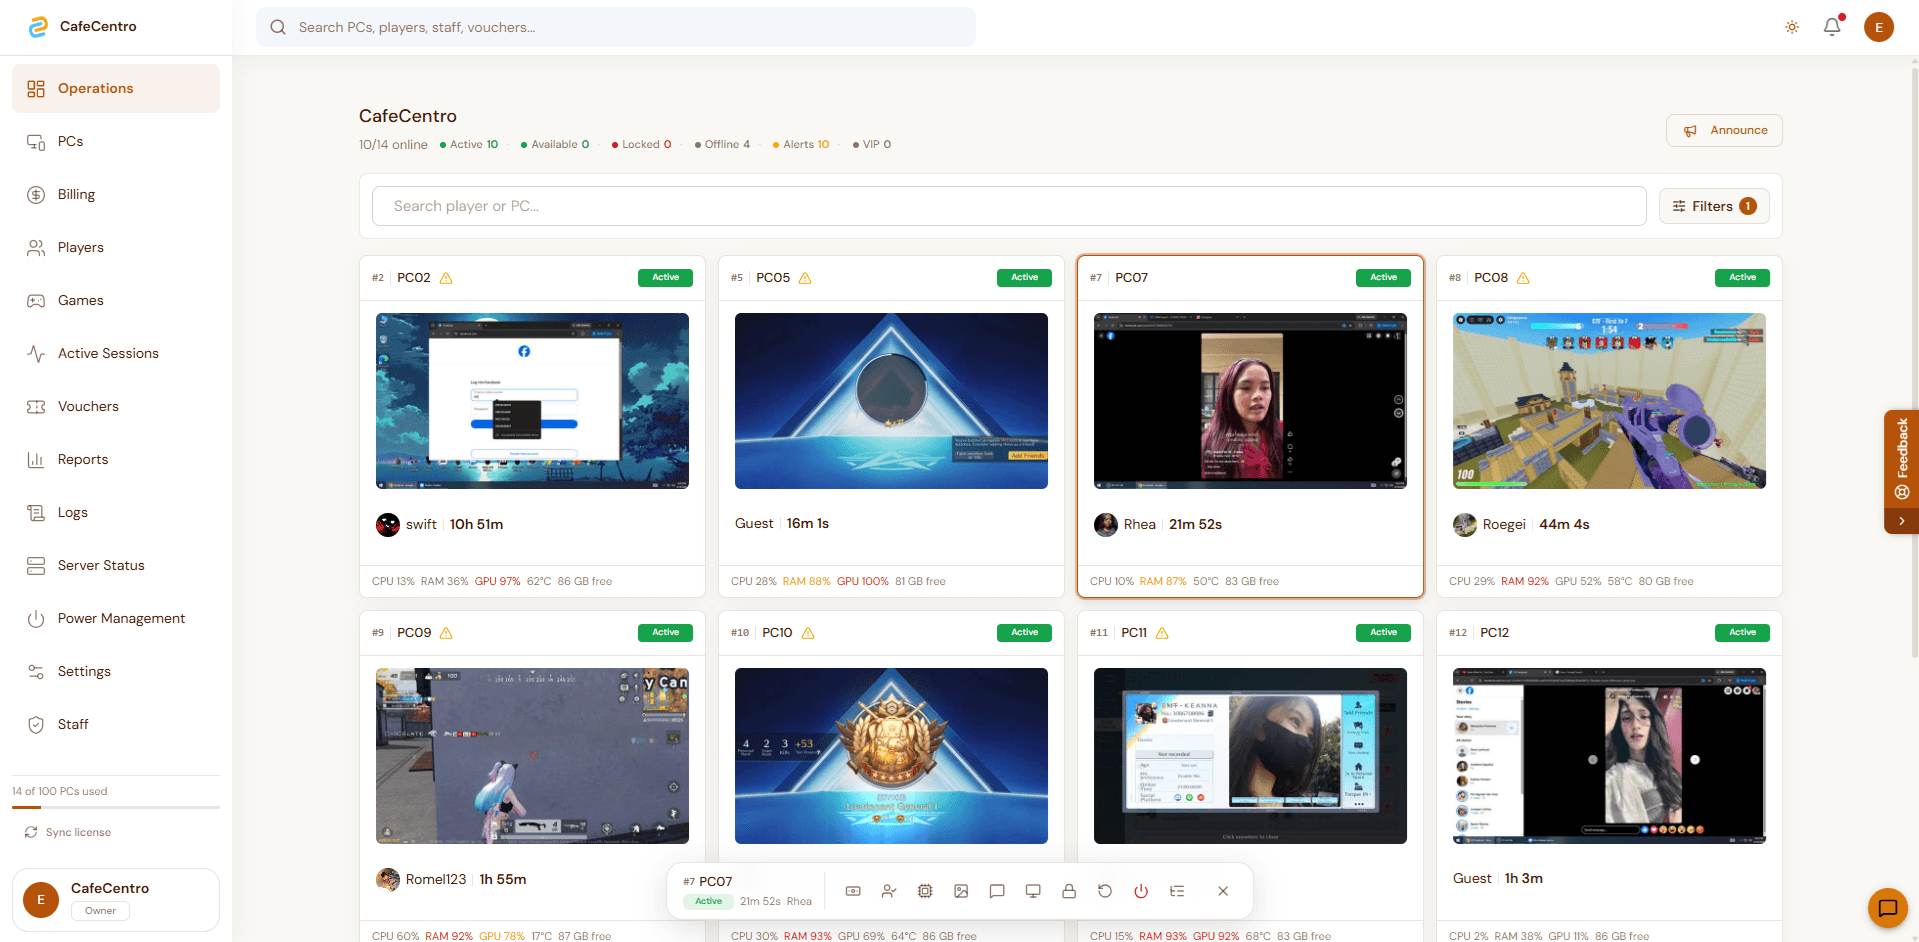Expand the arrow below the Feedback tab
The image size is (1919, 942).
point(1902,521)
